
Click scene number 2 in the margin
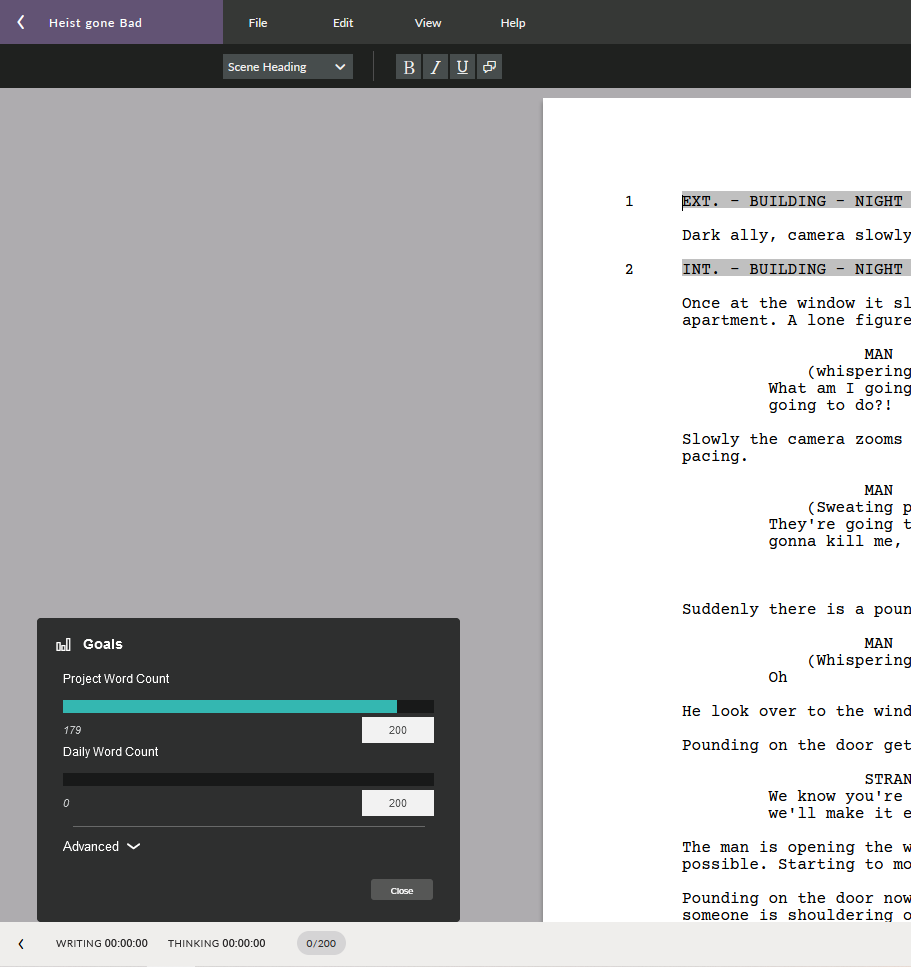tap(629, 269)
